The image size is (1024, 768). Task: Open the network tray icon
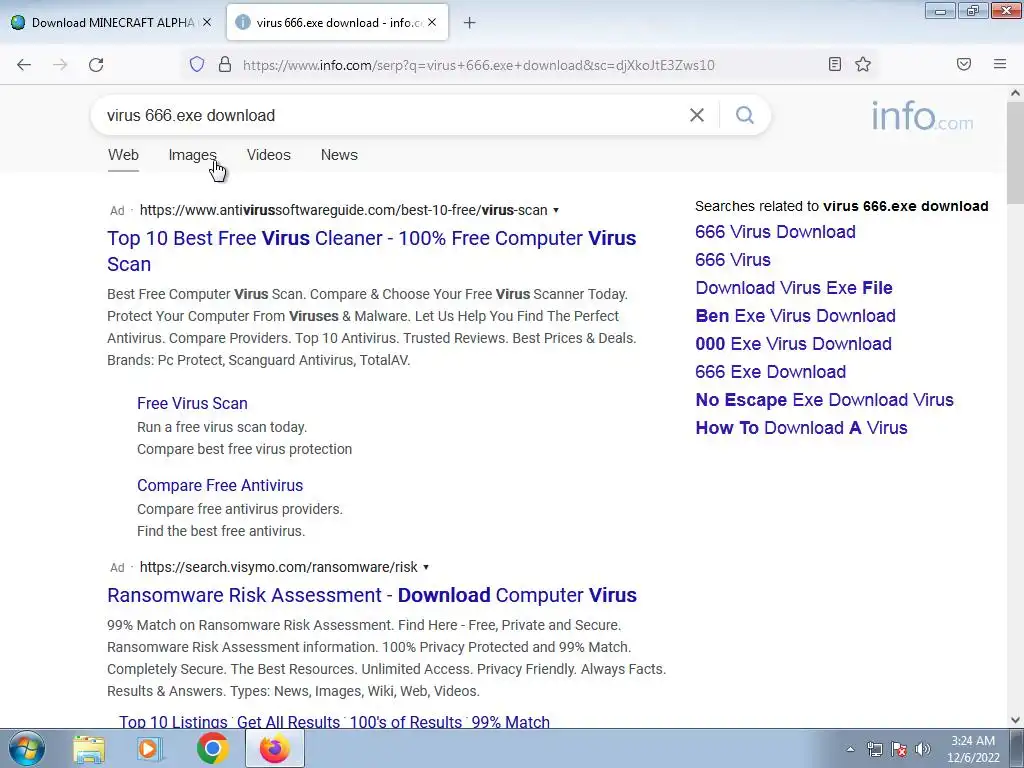tap(874, 749)
